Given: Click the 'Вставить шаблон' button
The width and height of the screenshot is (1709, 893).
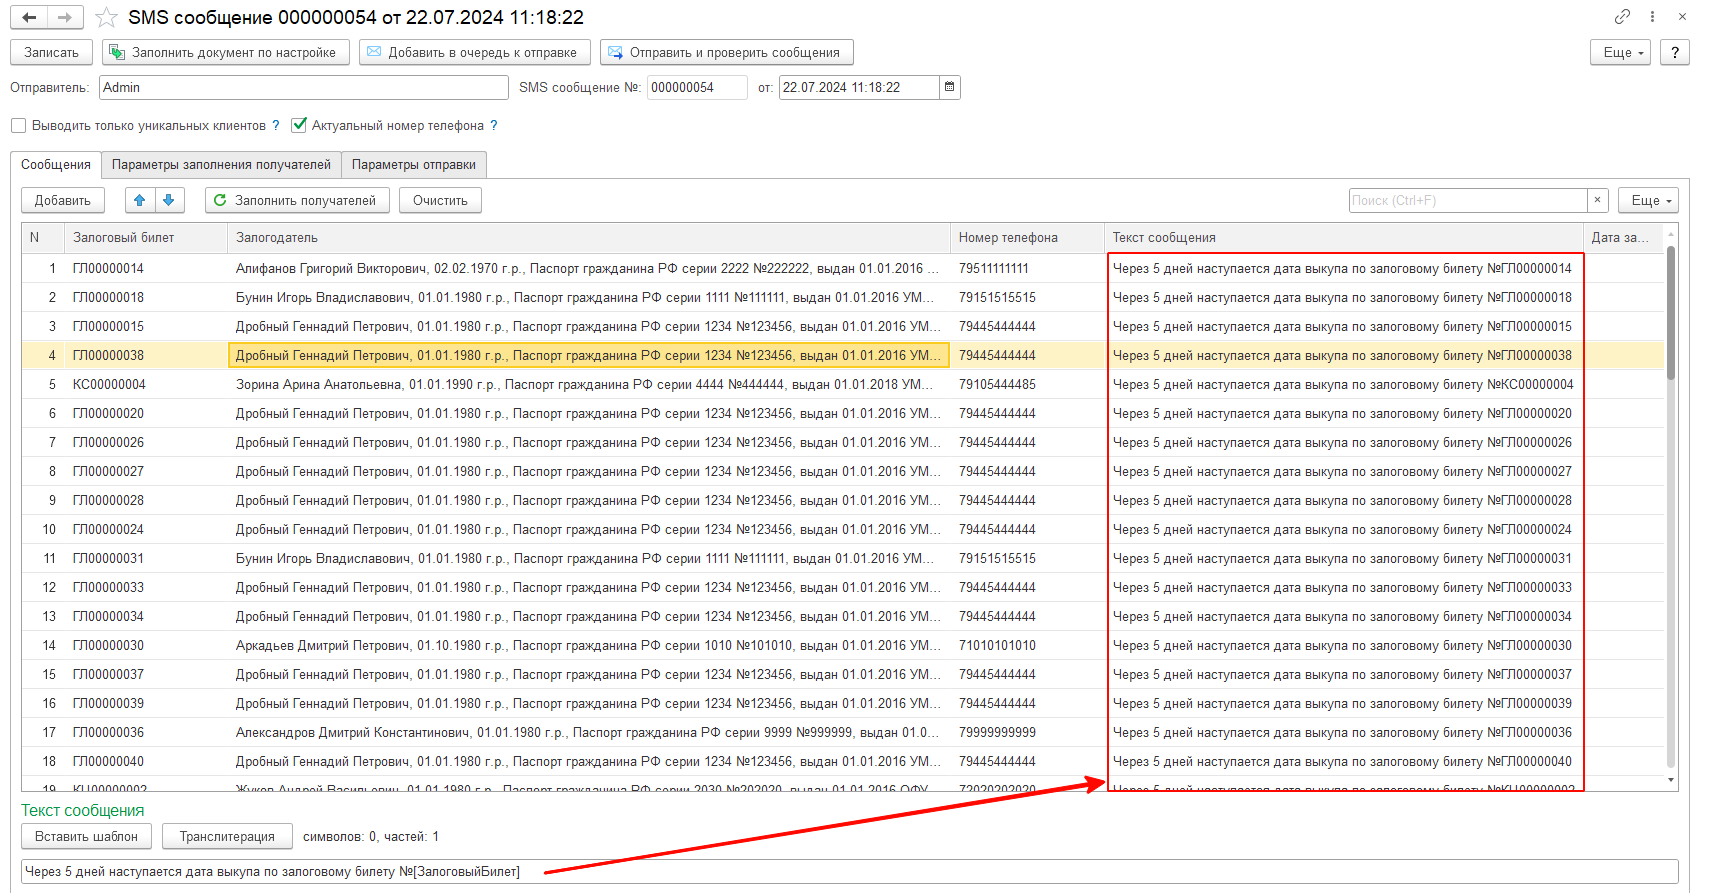Looking at the screenshot, I should 86,836.
